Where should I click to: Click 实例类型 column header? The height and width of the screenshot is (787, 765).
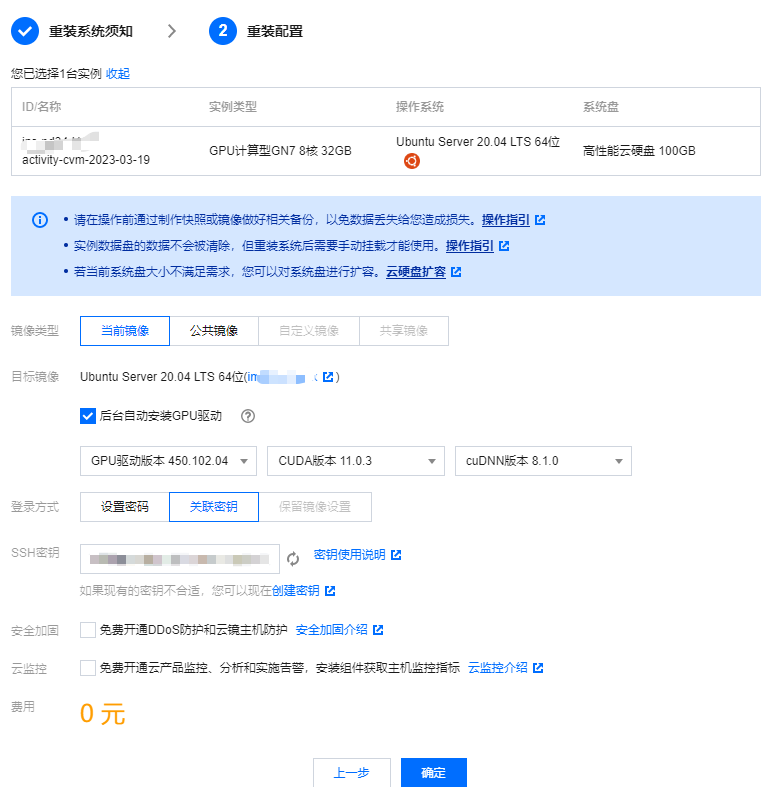(x=233, y=106)
